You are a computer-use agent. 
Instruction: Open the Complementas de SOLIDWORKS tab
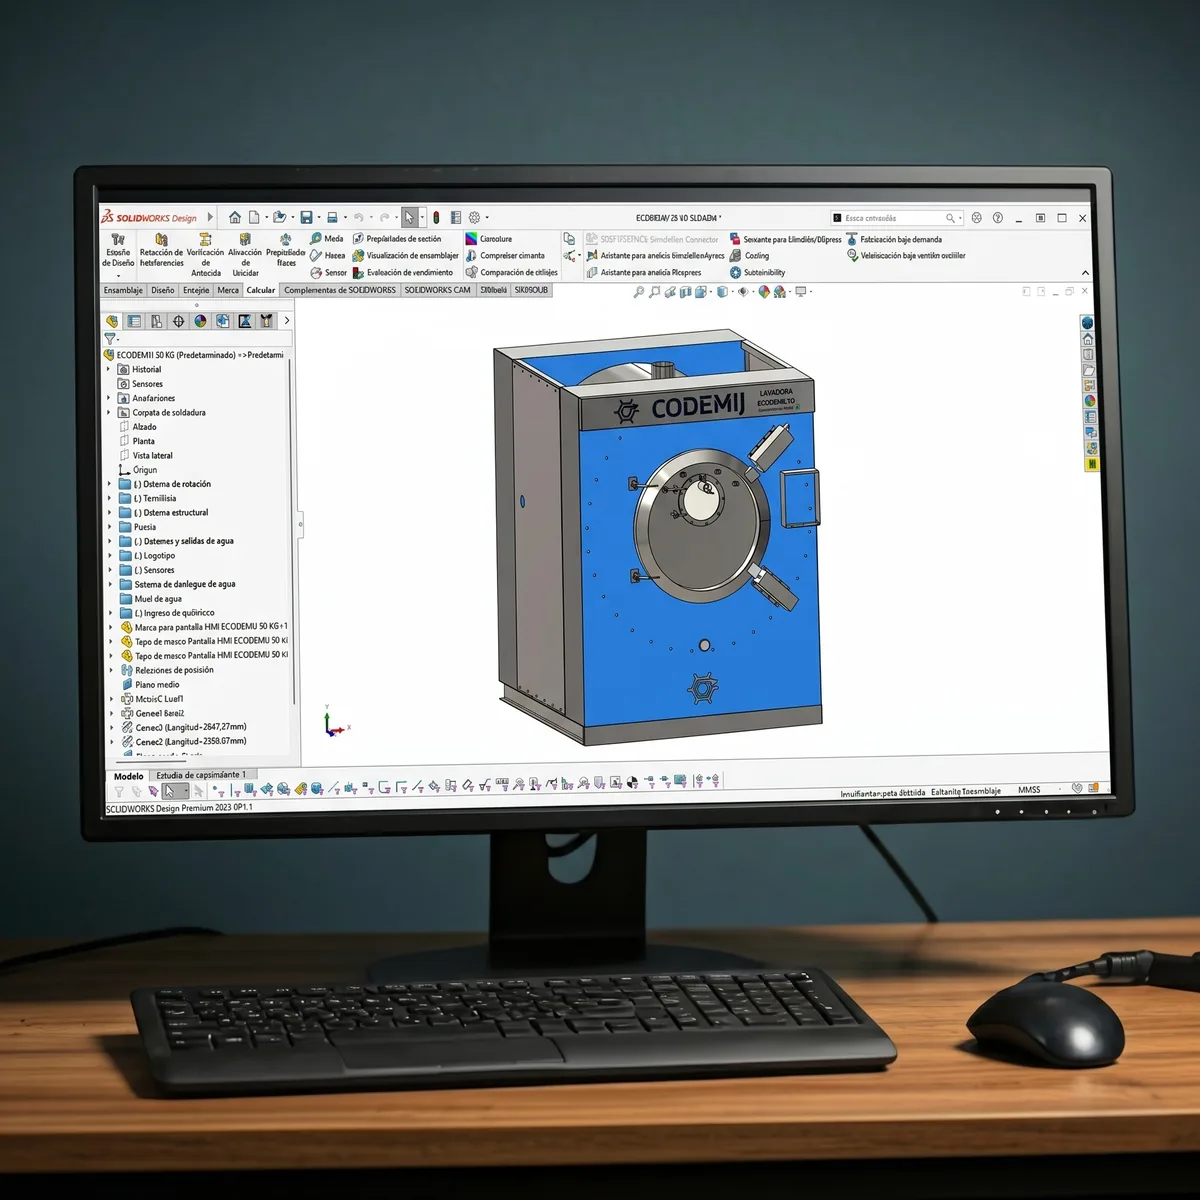tap(340, 290)
